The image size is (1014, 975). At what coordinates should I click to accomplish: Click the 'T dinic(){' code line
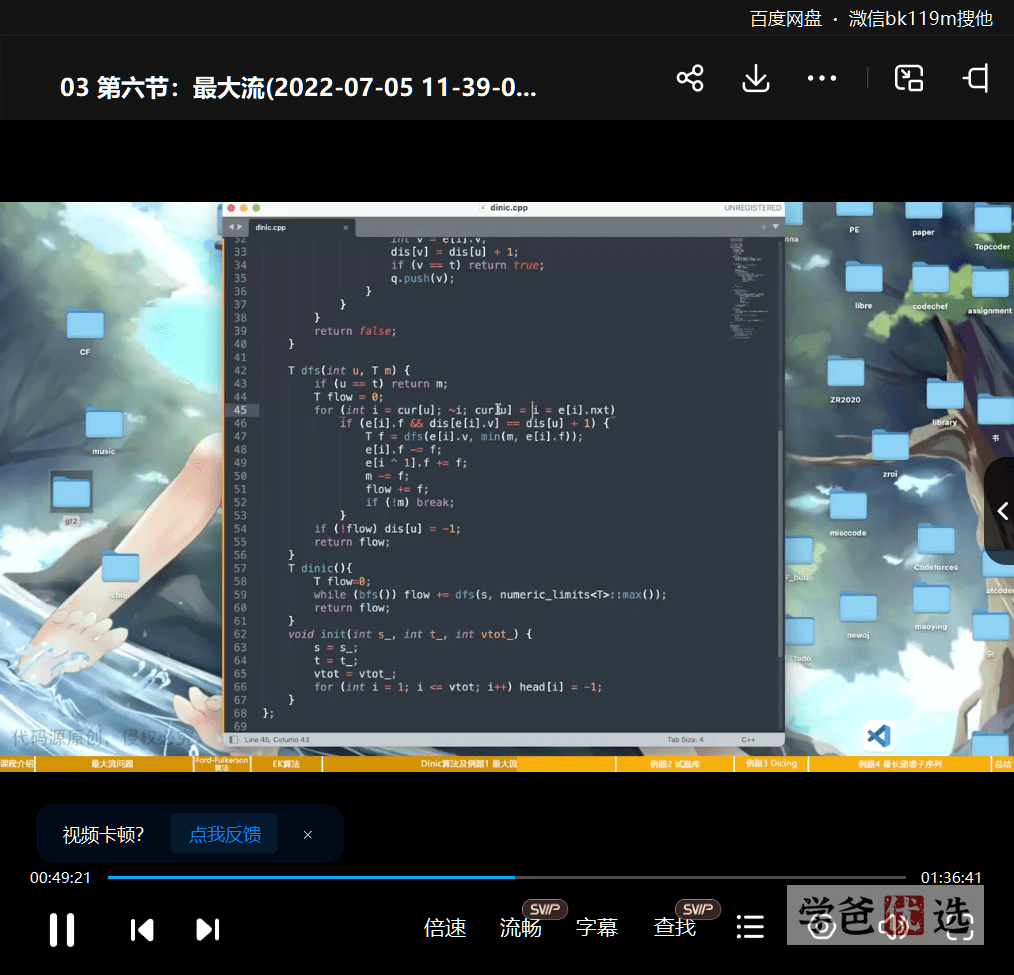320,568
